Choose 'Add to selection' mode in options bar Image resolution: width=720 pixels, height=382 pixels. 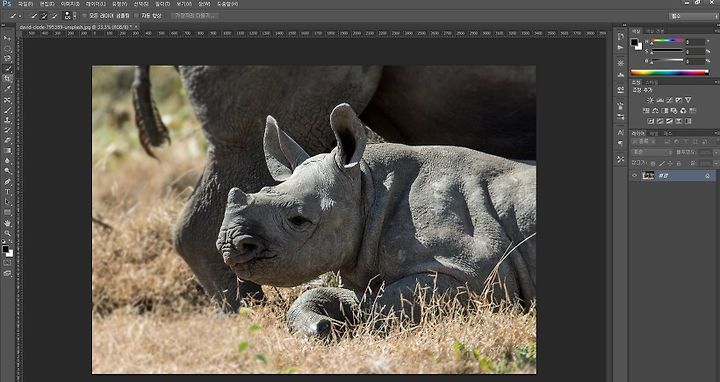[44, 16]
